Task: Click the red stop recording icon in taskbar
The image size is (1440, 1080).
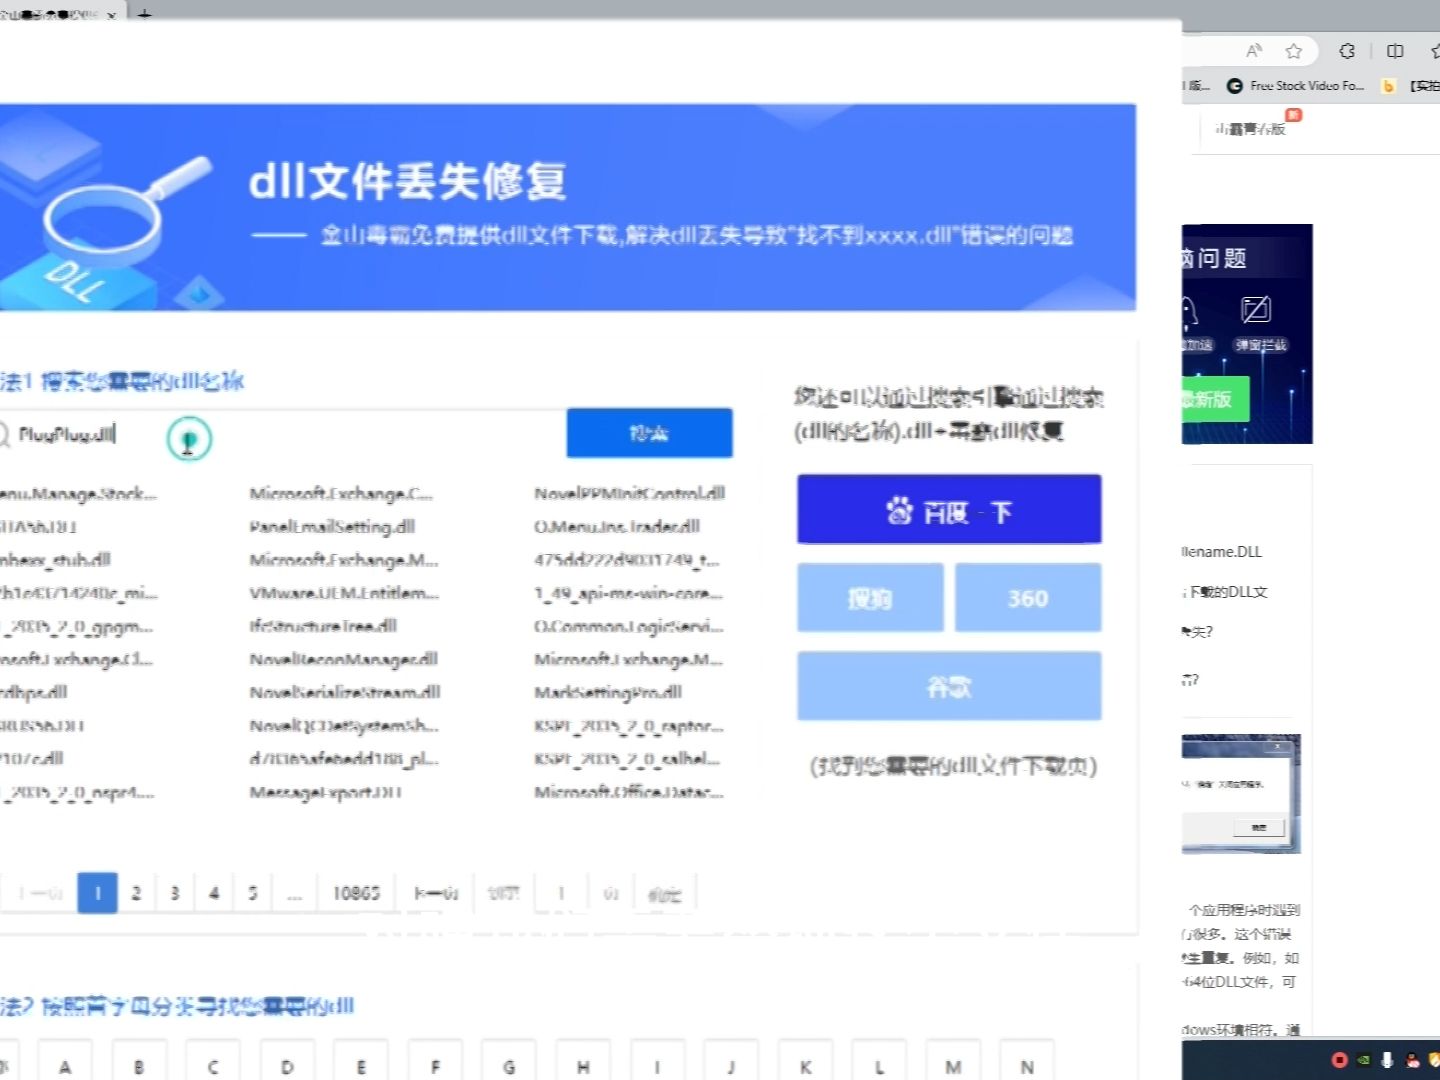Action: [1342, 1060]
